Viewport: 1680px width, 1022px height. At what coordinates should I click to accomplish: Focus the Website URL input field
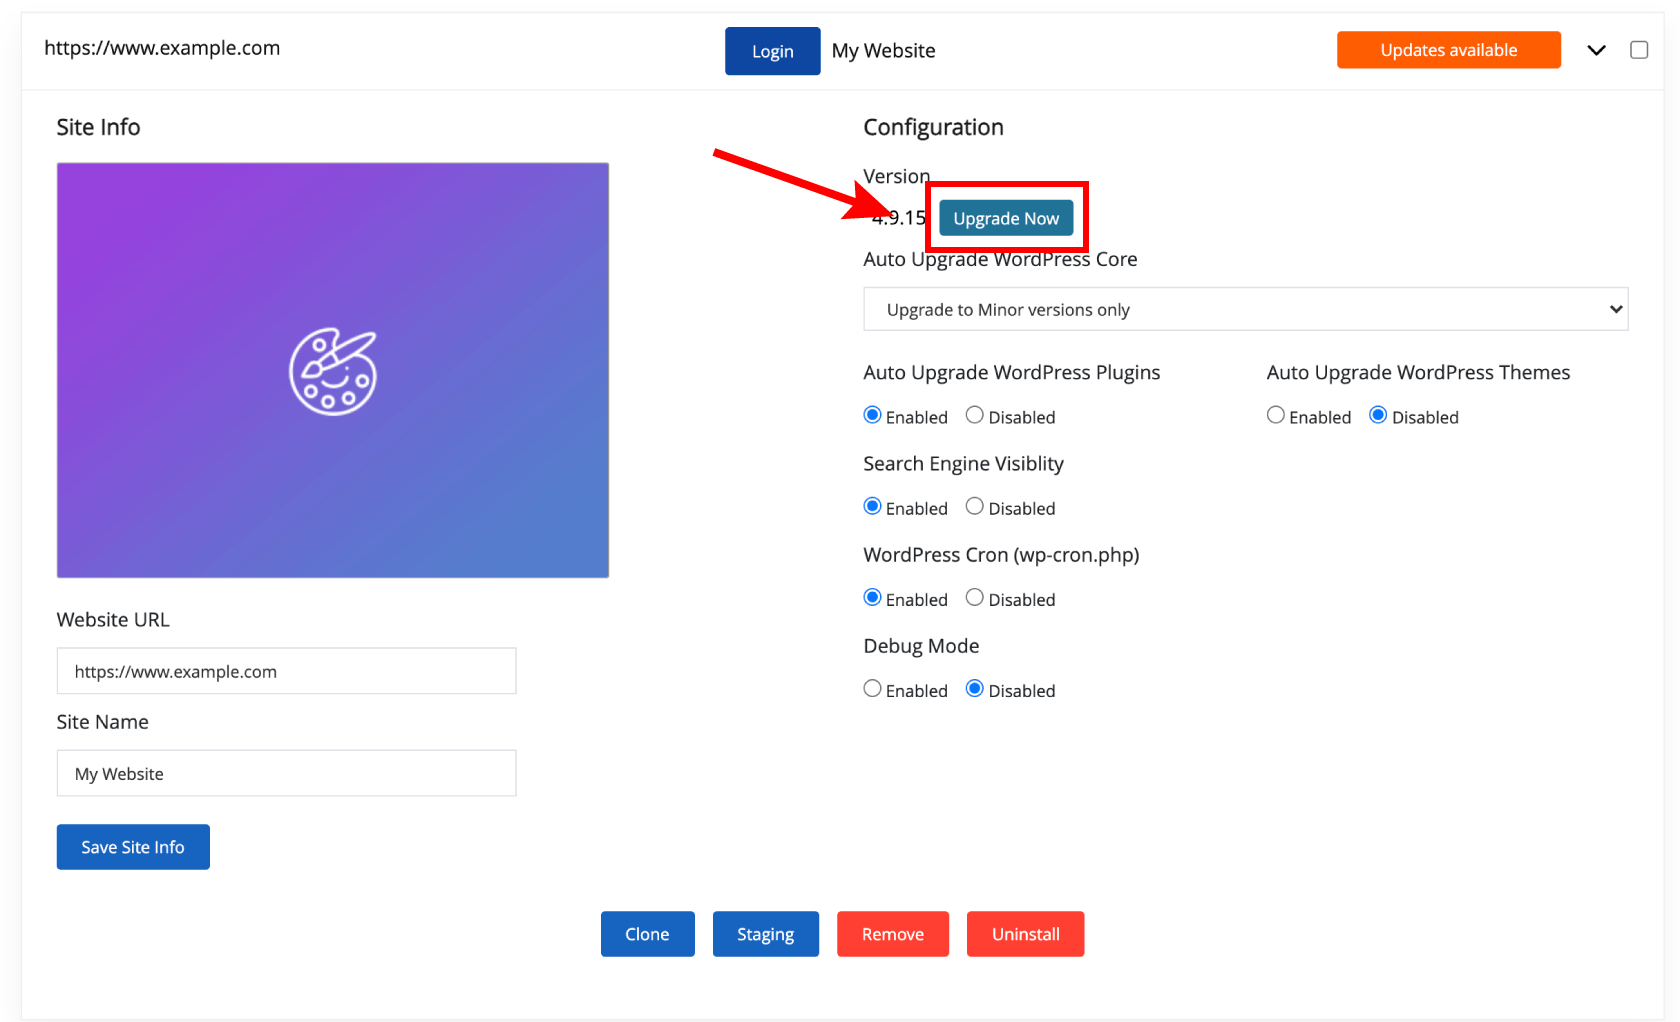click(286, 671)
